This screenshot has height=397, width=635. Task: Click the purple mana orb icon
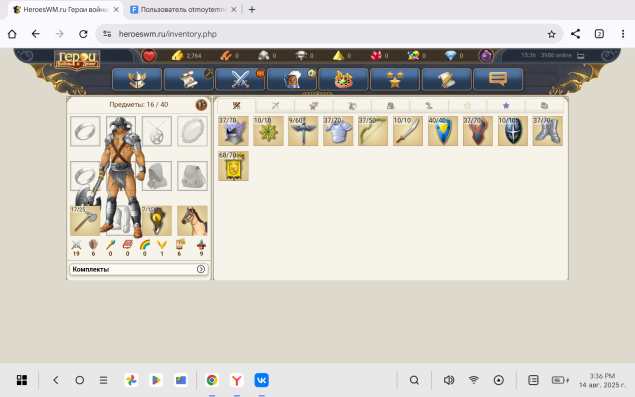(486, 55)
